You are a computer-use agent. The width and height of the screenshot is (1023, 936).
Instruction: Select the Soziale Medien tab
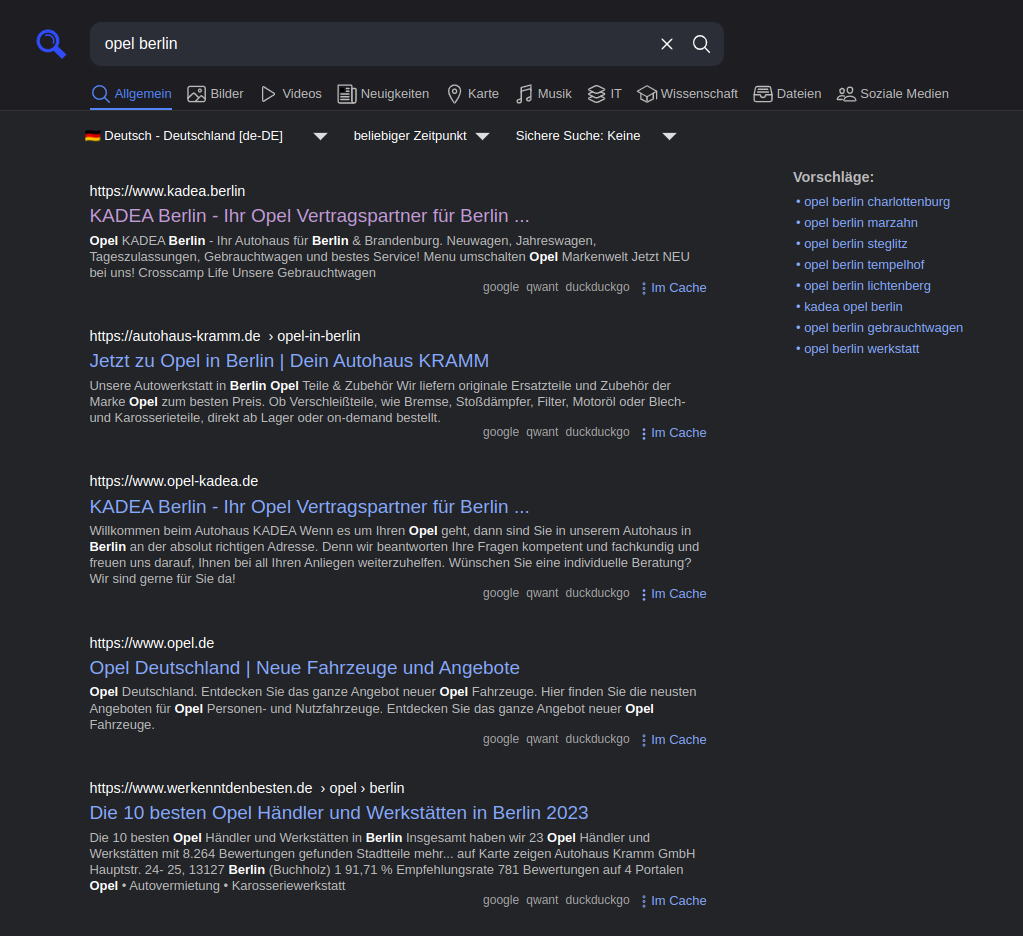893,94
